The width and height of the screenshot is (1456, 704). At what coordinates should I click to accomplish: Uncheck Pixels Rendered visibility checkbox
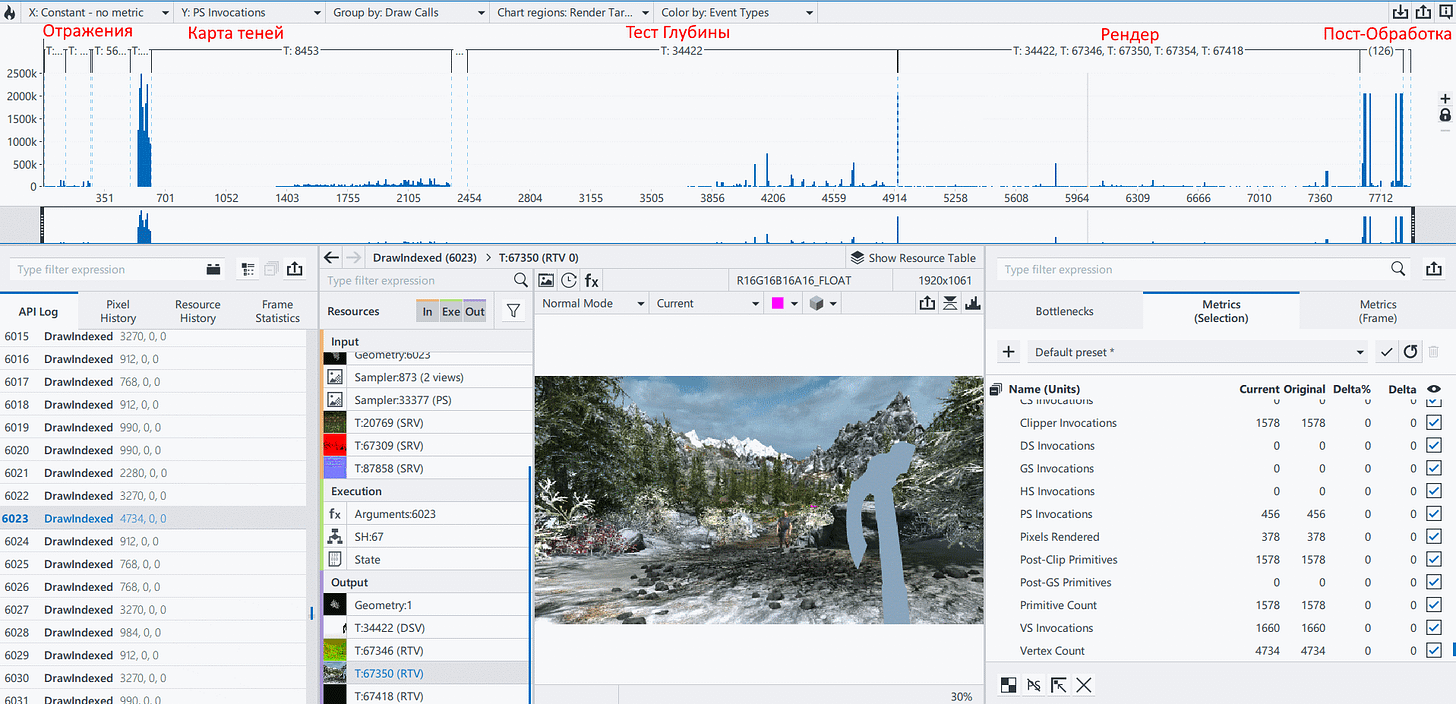click(1435, 537)
